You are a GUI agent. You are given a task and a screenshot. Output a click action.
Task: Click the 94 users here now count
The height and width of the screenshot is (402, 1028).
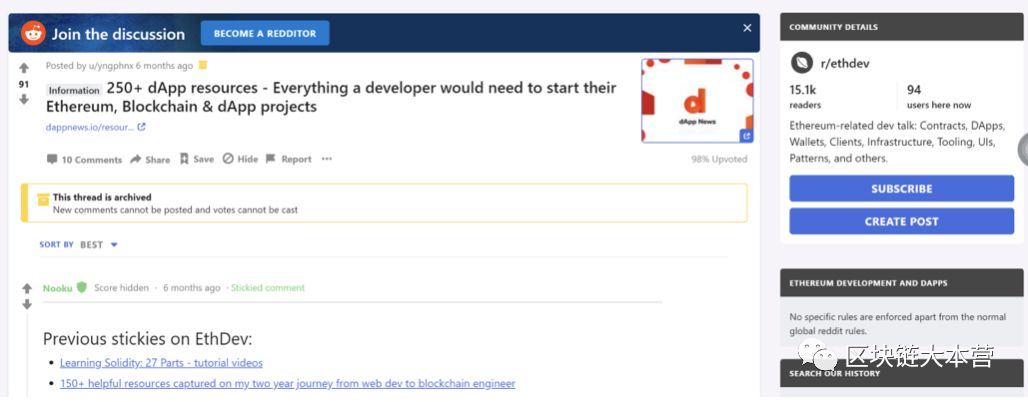click(x=939, y=96)
